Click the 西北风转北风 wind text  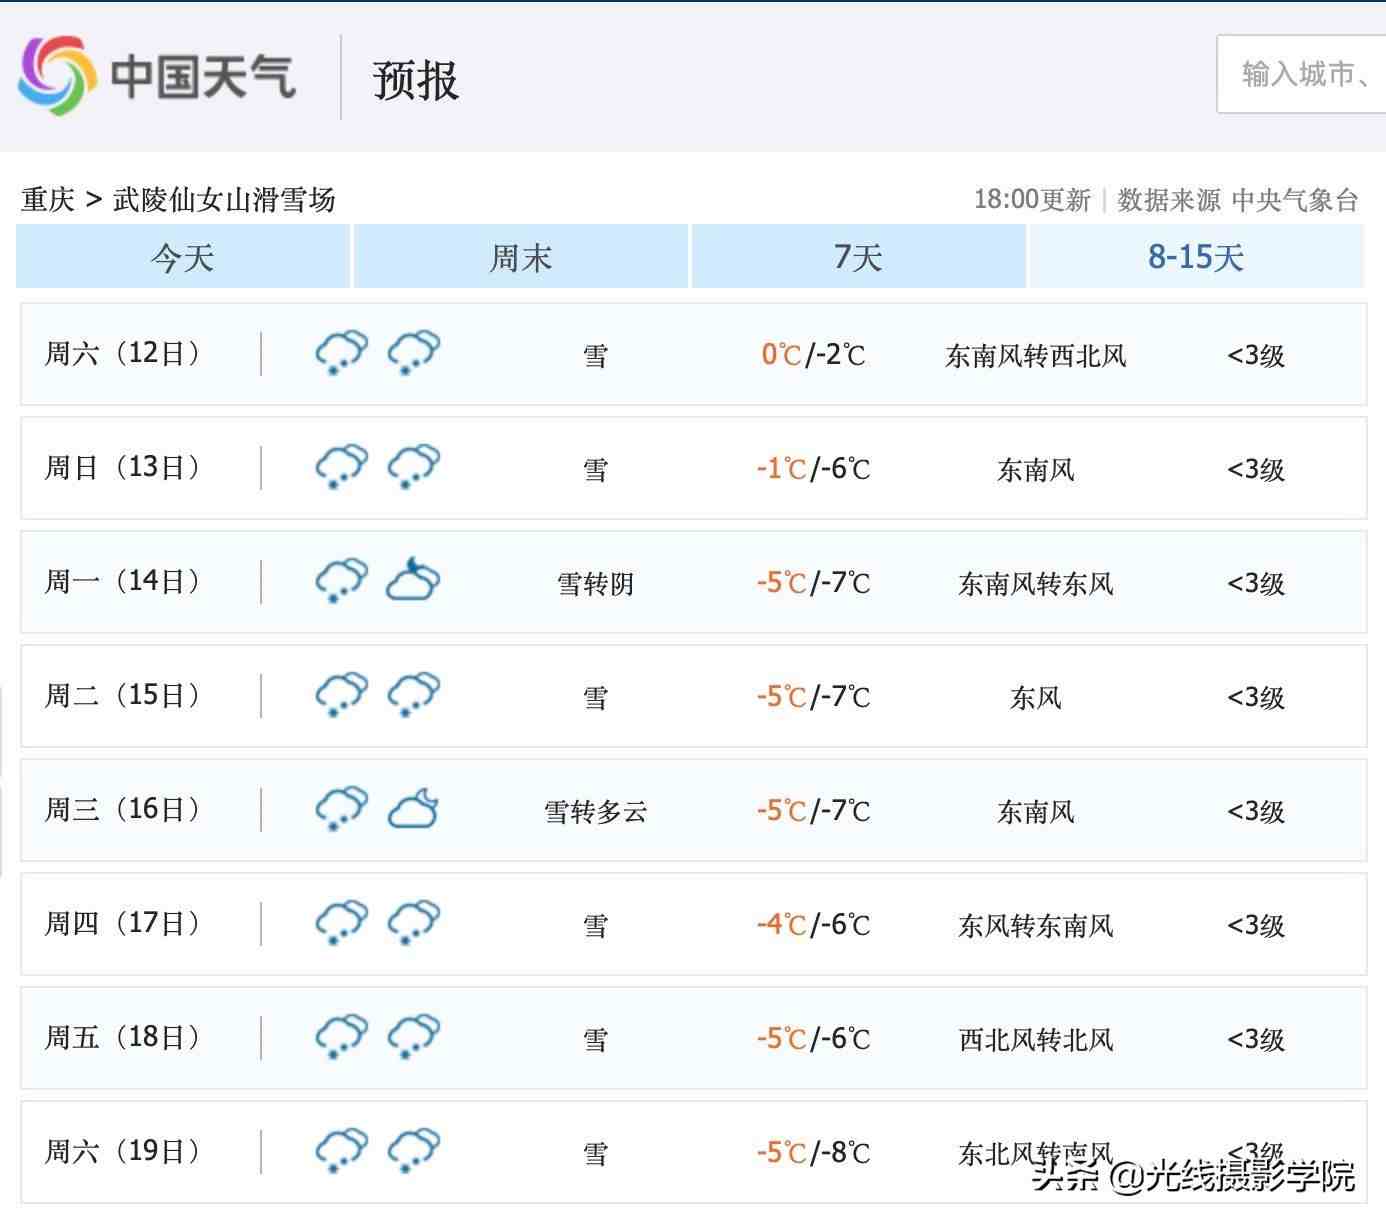pyautogui.click(x=1036, y=1040)
